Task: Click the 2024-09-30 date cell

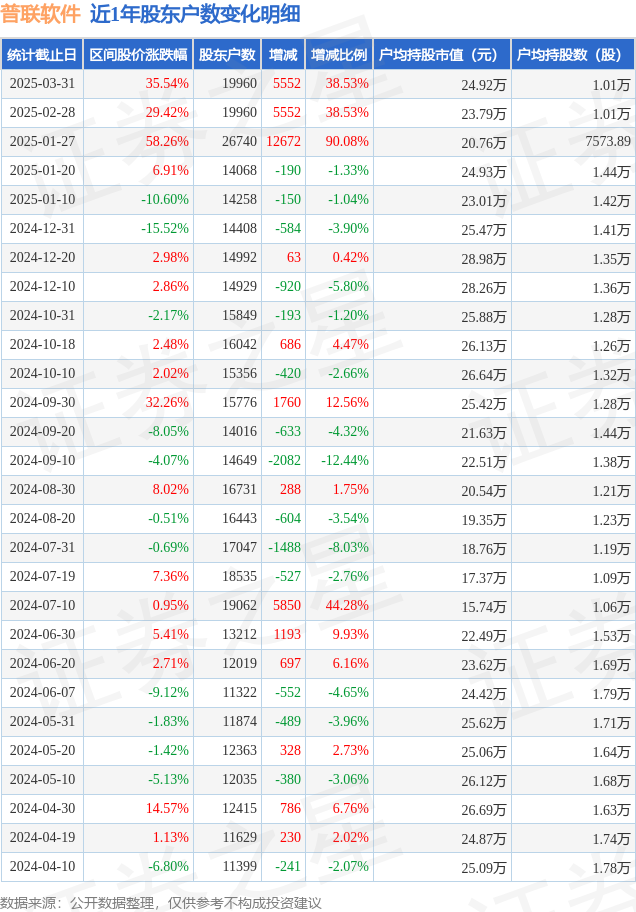Action: 42,402
